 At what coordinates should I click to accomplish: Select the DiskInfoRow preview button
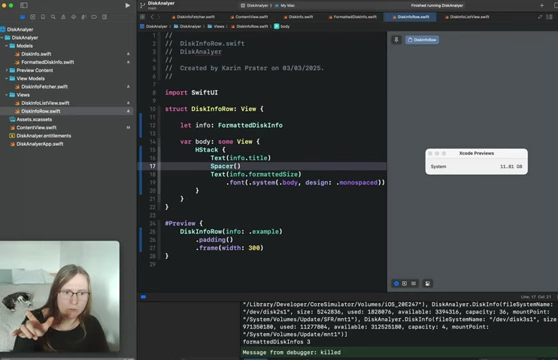(x=422, y=40)
